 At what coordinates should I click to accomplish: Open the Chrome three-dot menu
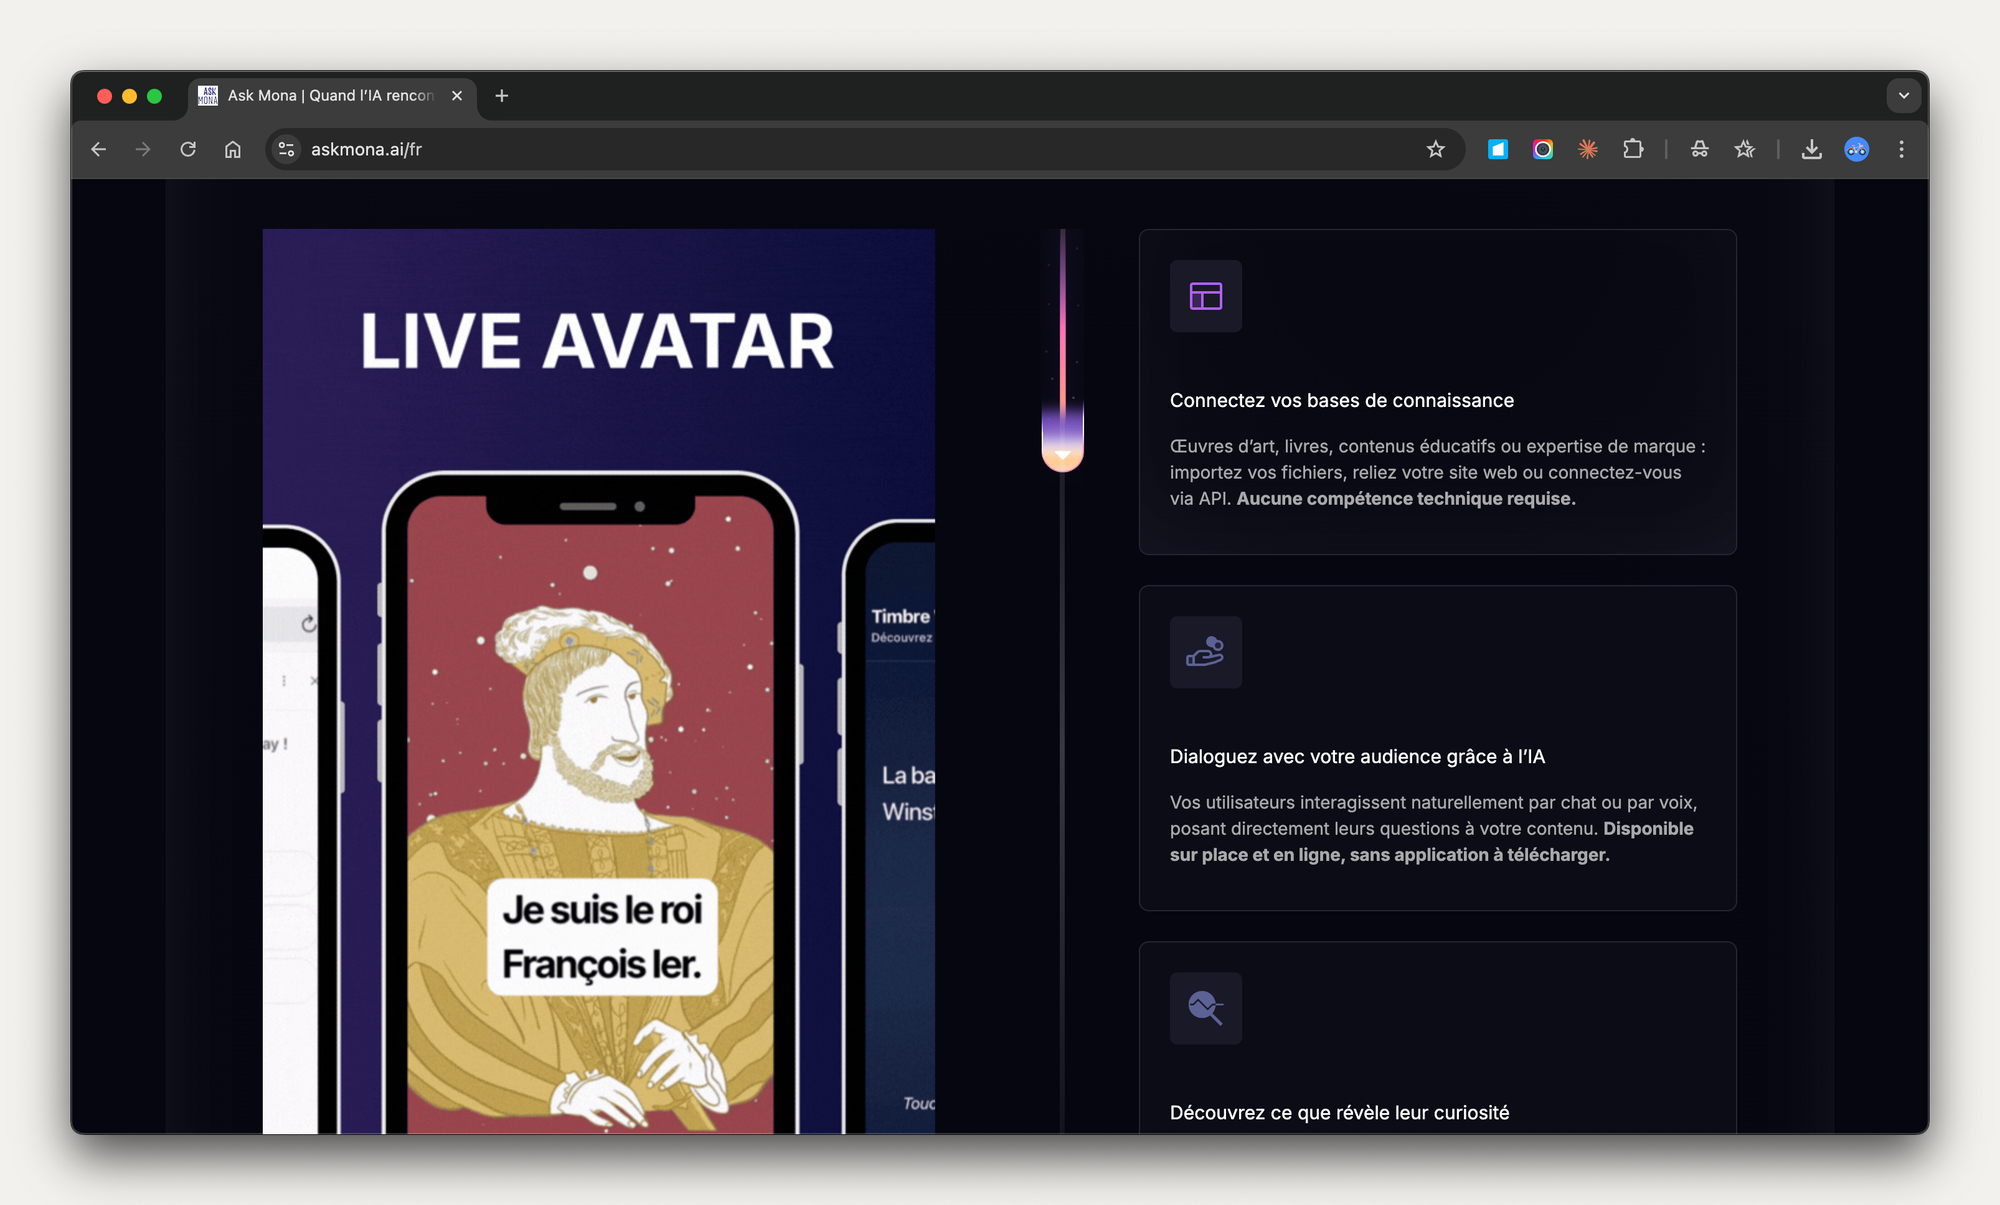(1901, 149)
